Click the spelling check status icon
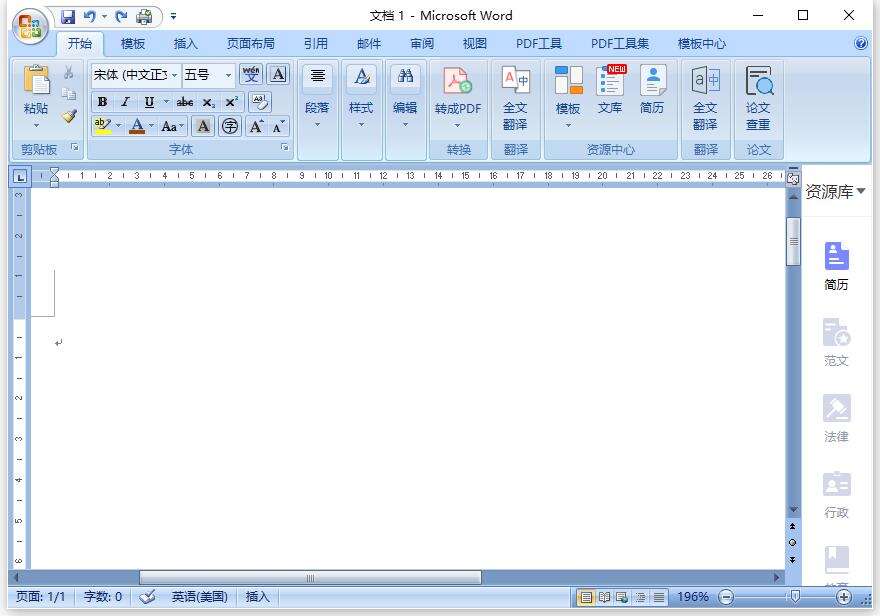Screen dimensions: 880x616 point(147,597)
